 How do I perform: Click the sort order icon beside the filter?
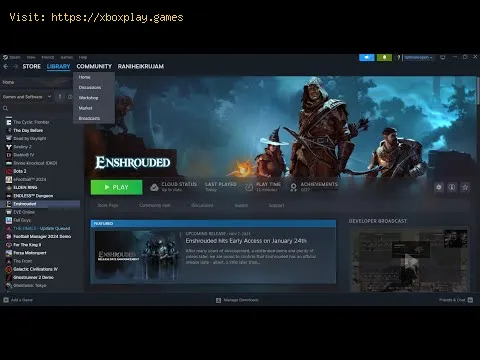coord(60,97)
